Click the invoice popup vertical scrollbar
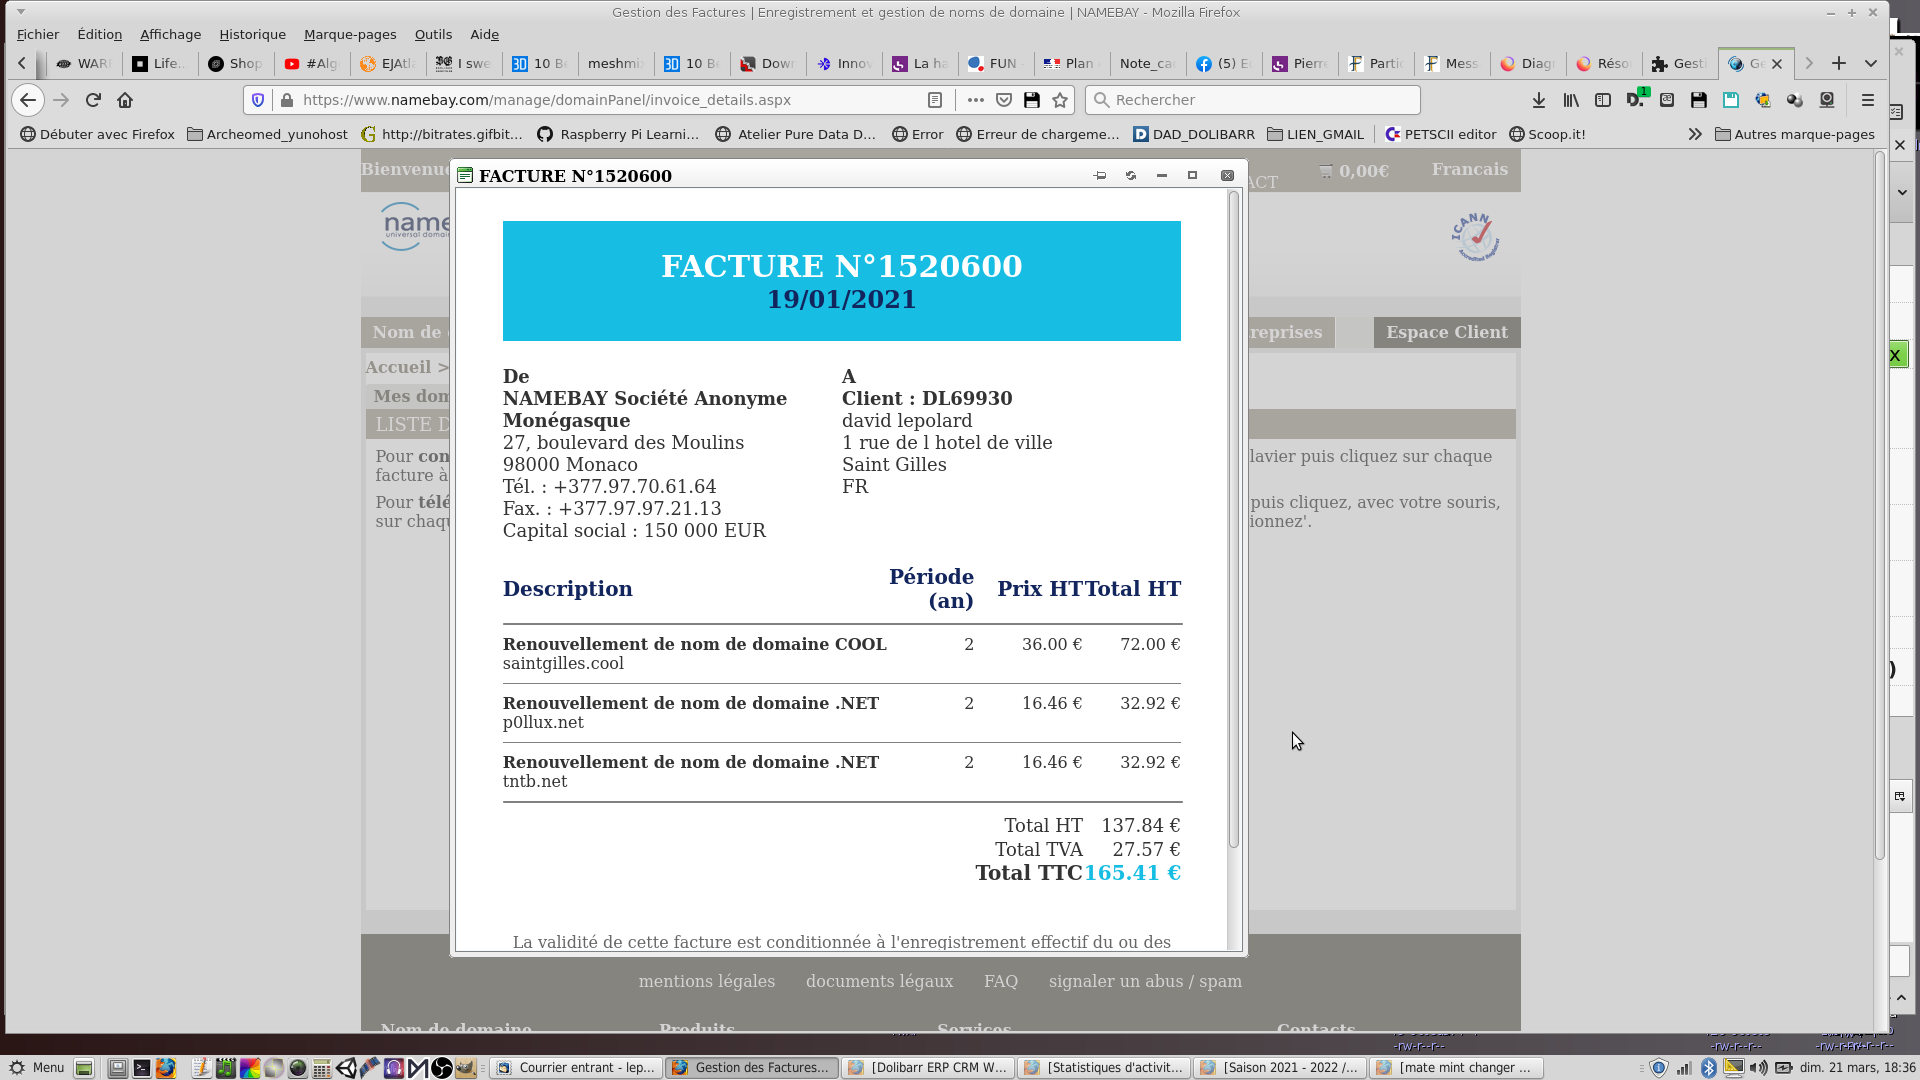1920x1080 pixels. click(1234, 520)
